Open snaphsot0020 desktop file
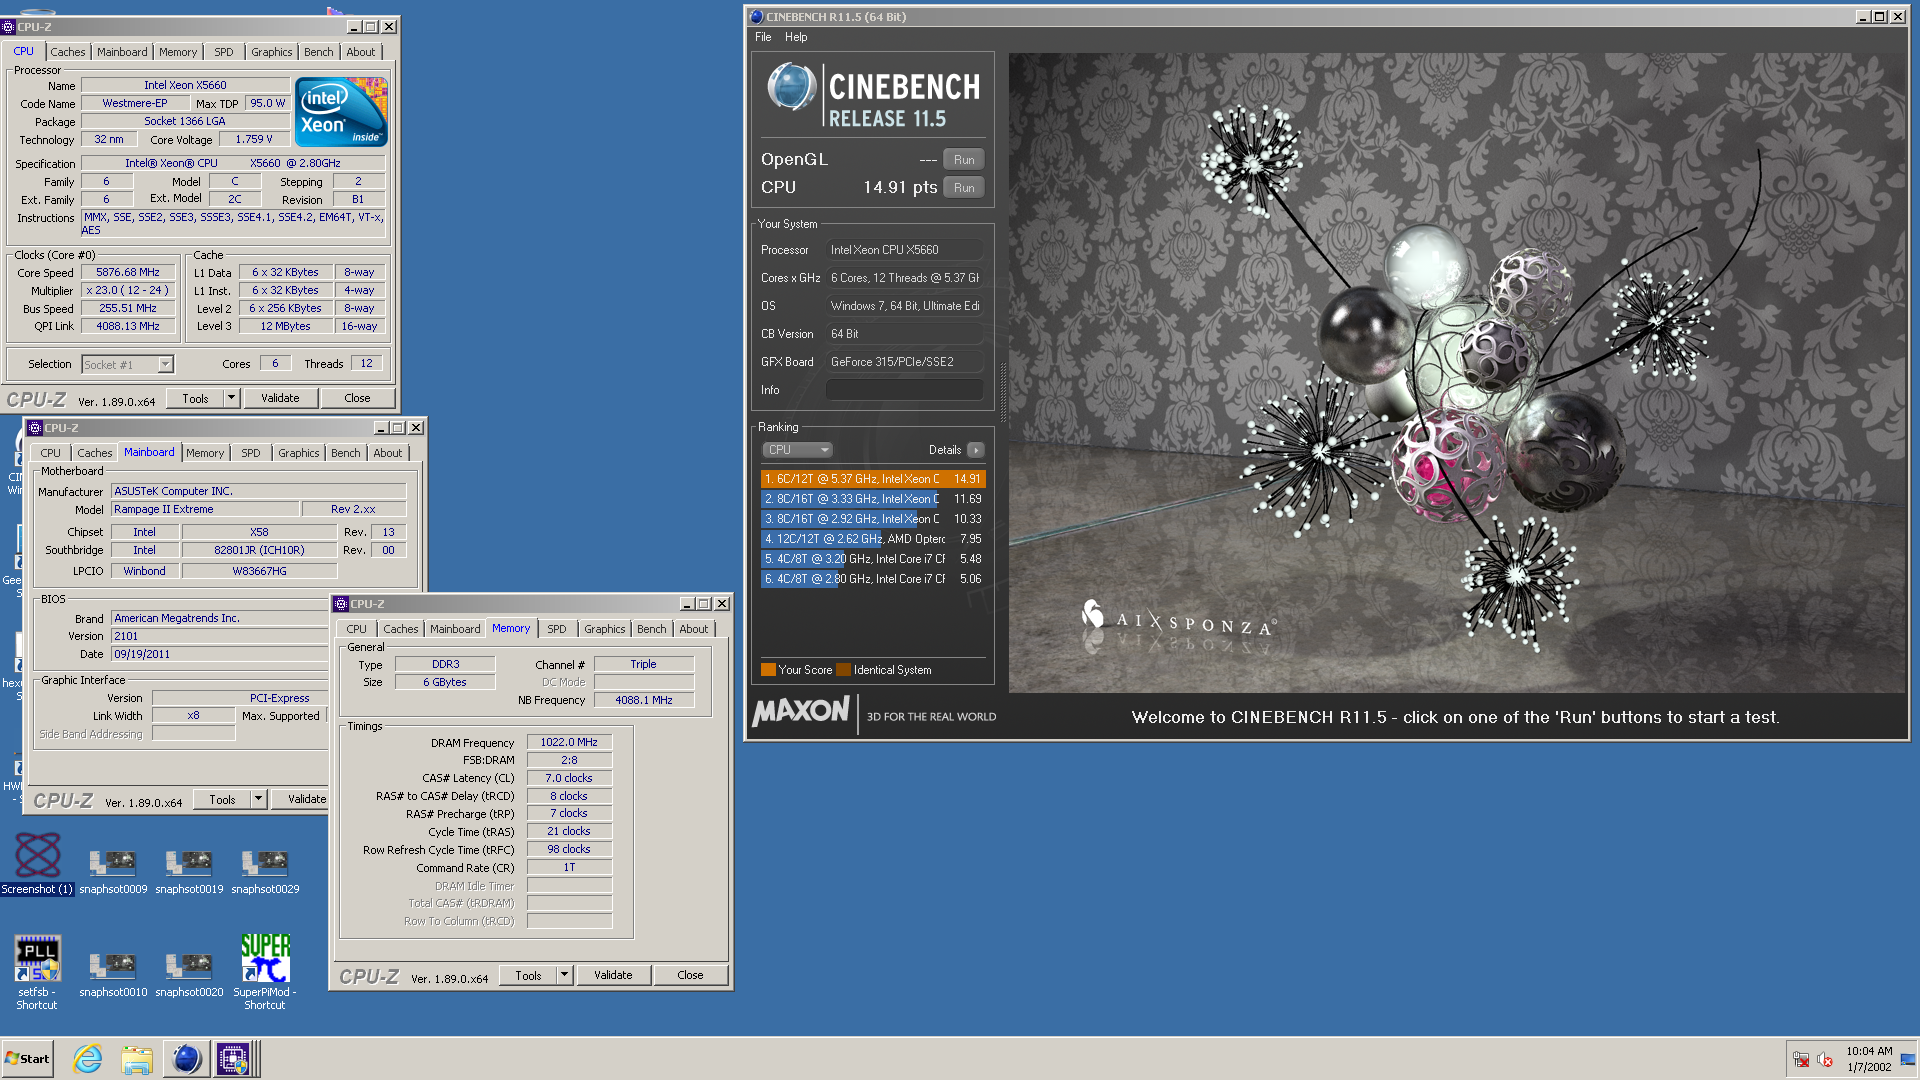The width and height of the screenshot is (1920, 1080). click(x=189, y=973)
